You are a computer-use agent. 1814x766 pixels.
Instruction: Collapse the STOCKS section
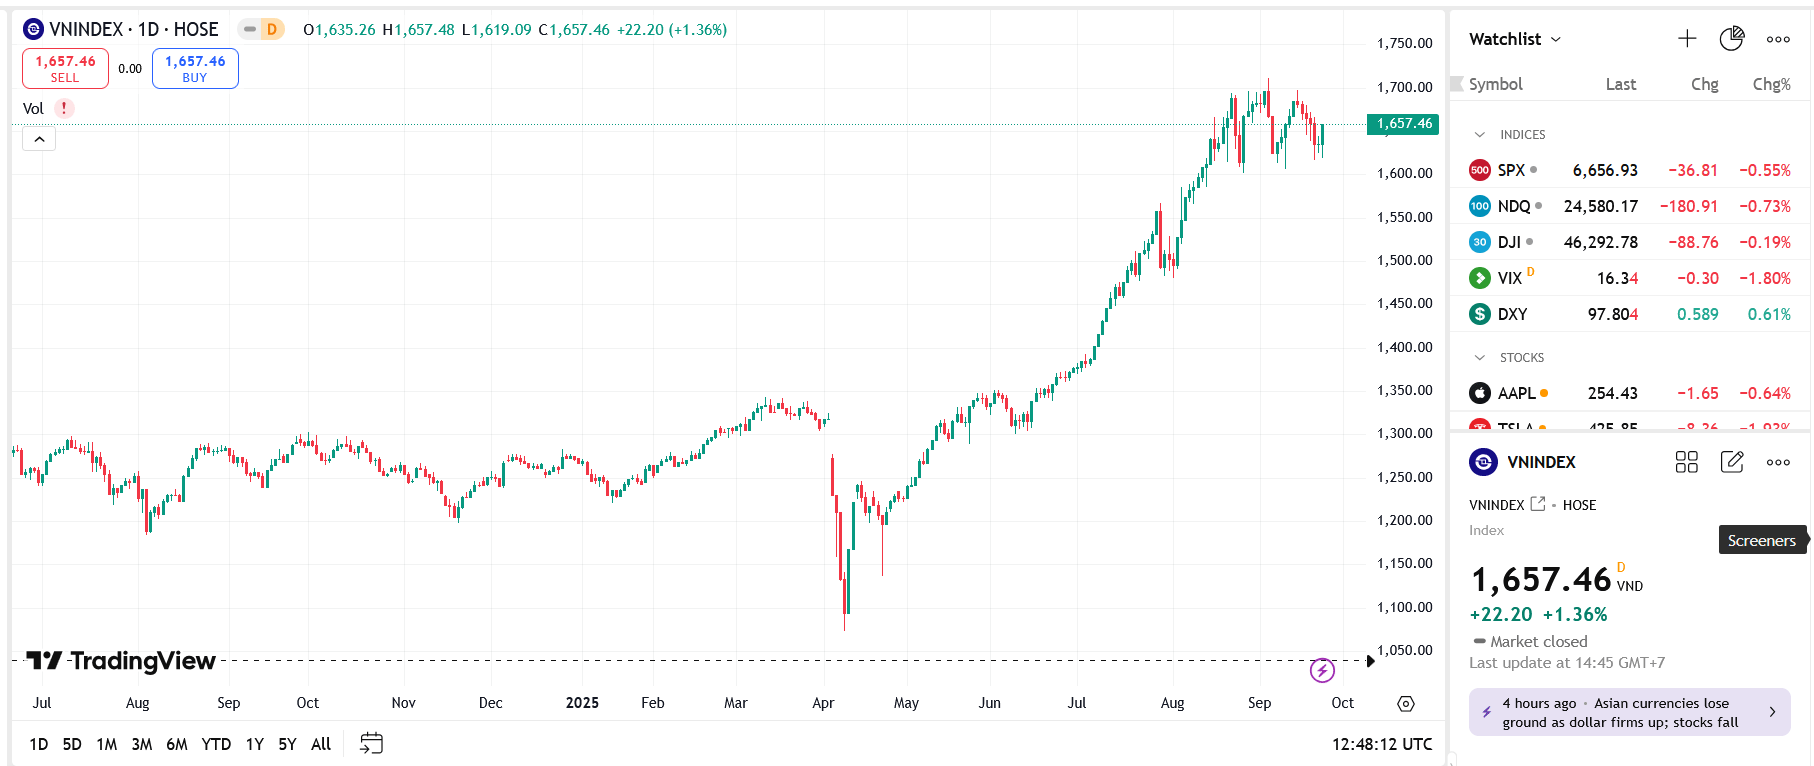pos(1480,358)
